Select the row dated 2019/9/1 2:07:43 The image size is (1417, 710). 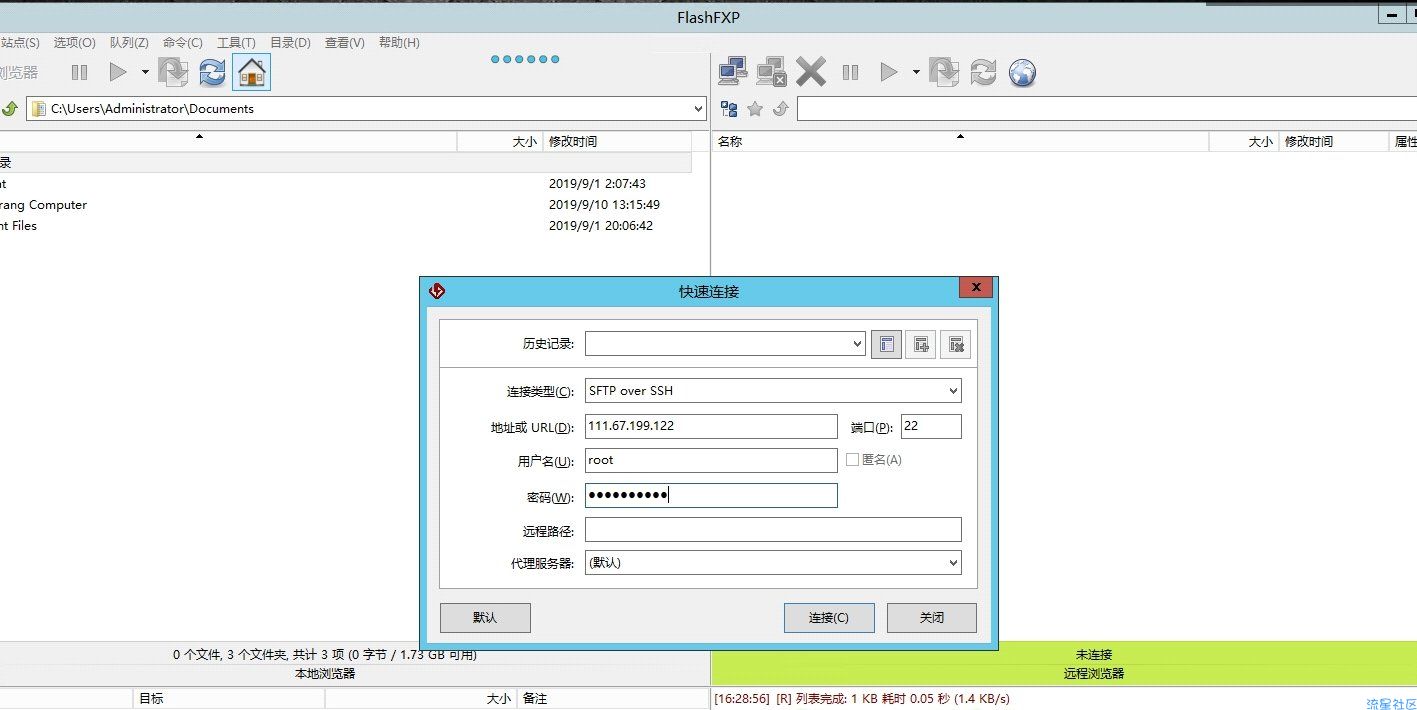point(345,184)
